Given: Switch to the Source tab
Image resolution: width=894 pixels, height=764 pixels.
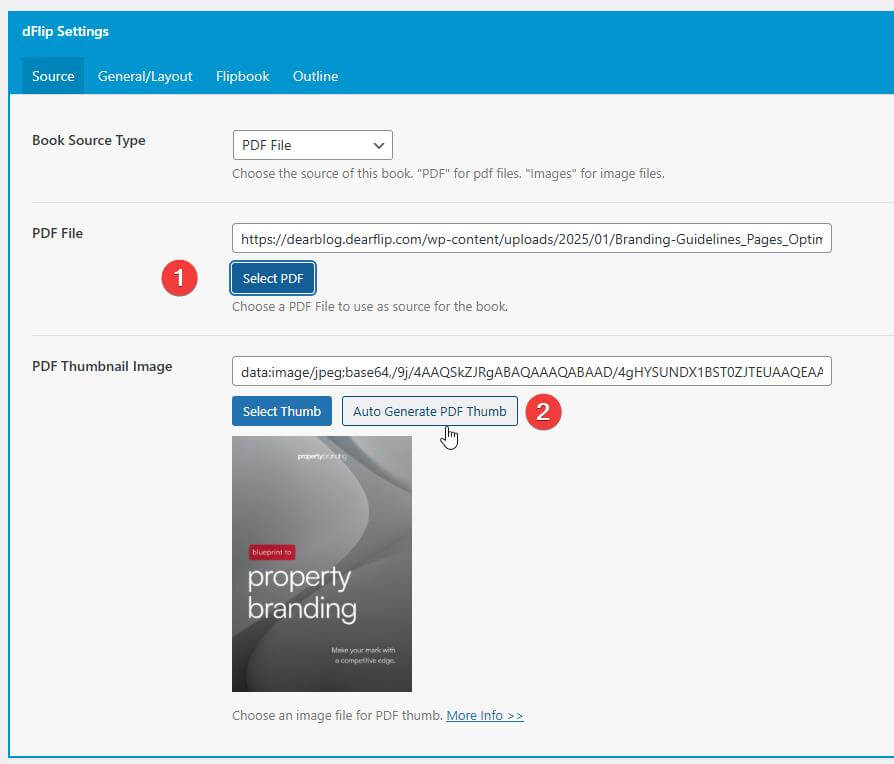Looking at the screenshot, I should pos(53,76).
